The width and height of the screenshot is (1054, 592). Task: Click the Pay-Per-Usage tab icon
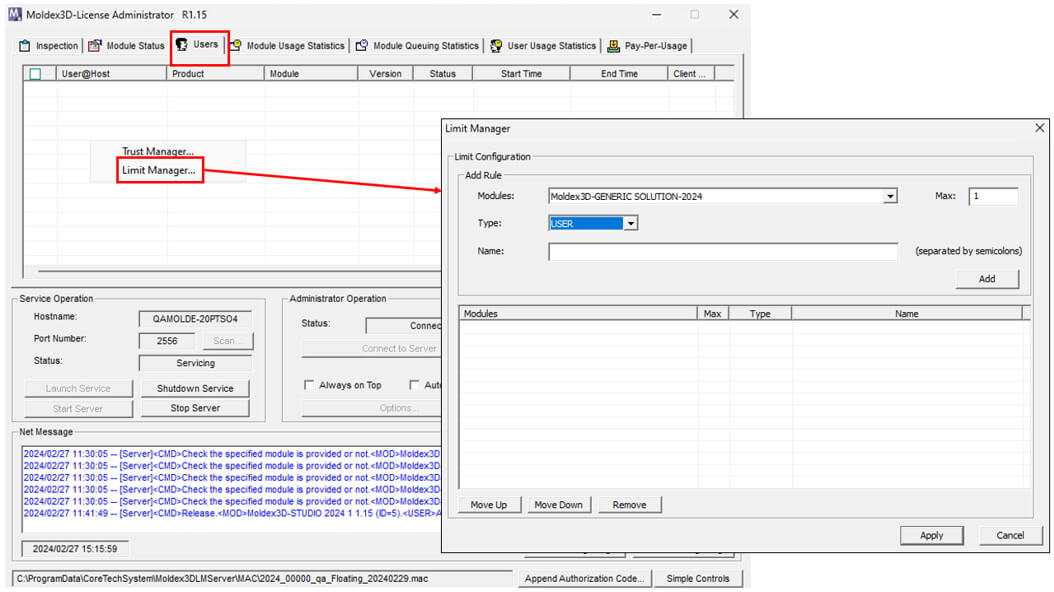click(613, 46)
